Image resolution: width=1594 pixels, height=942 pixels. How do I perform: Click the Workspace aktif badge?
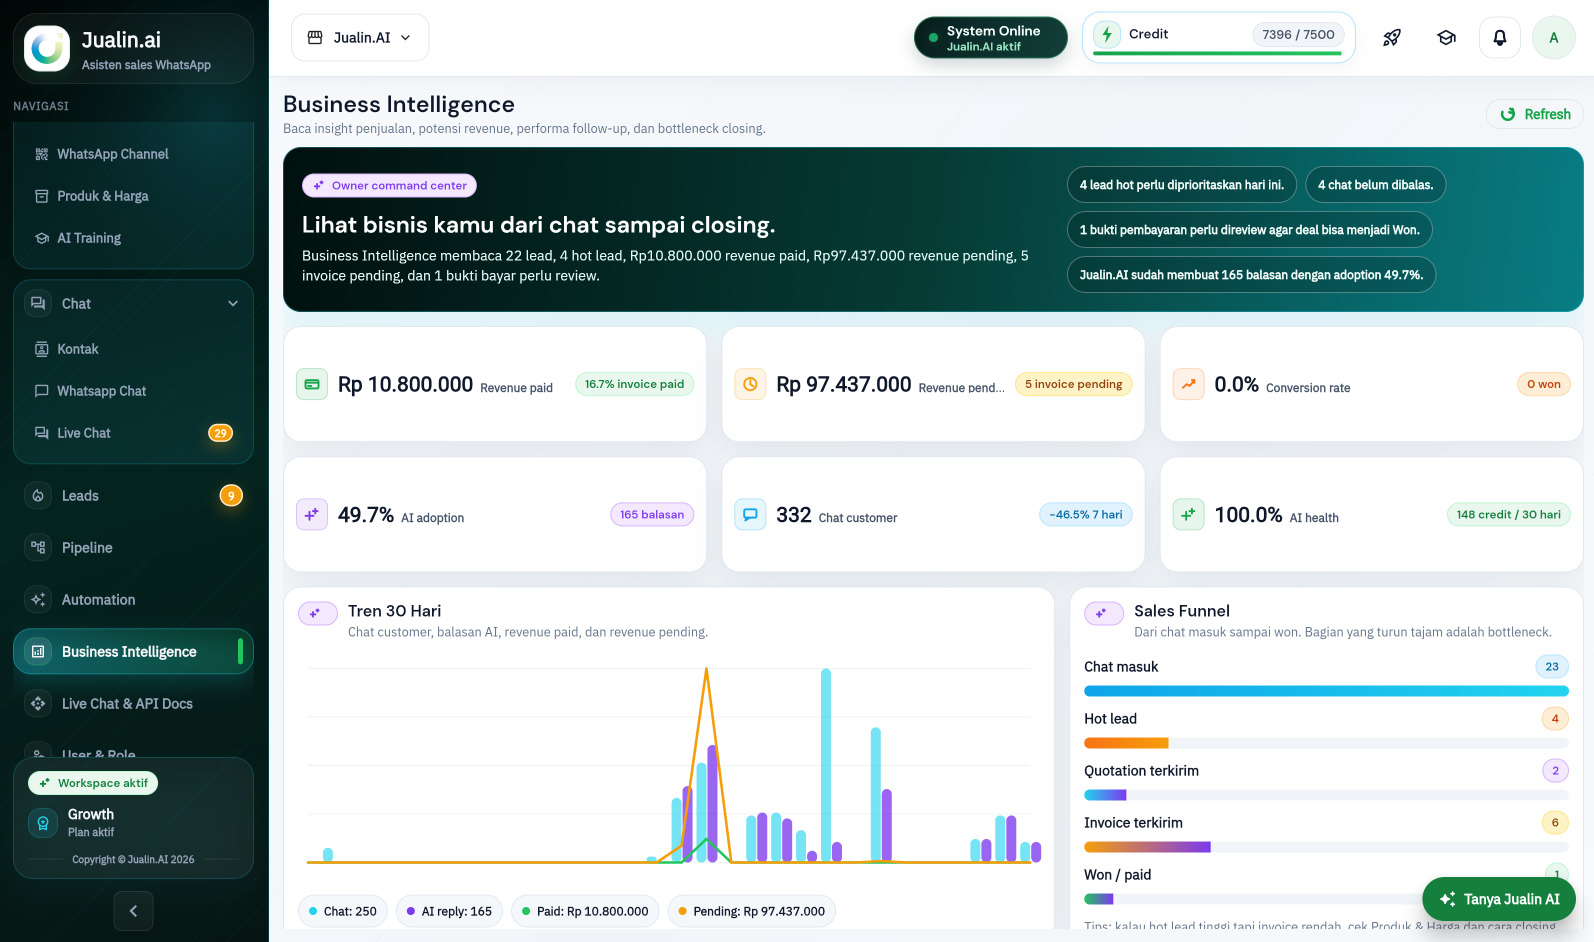93,783
